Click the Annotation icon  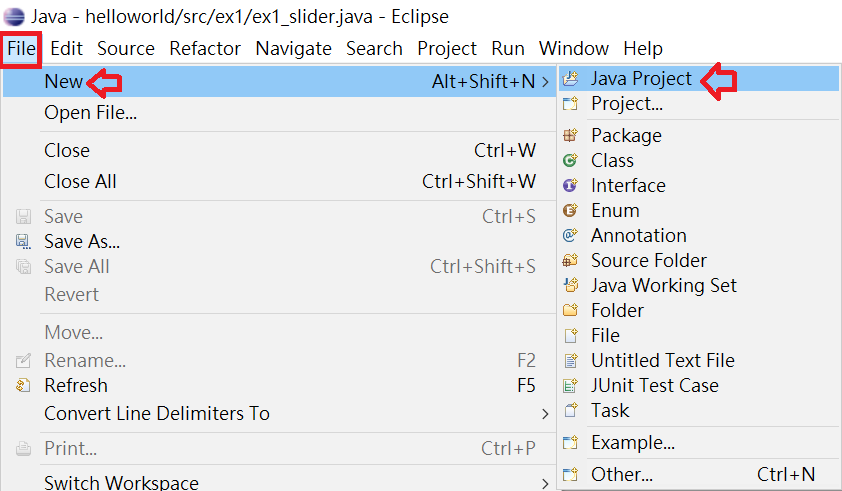pyautogui.click(x=570, y=235)
